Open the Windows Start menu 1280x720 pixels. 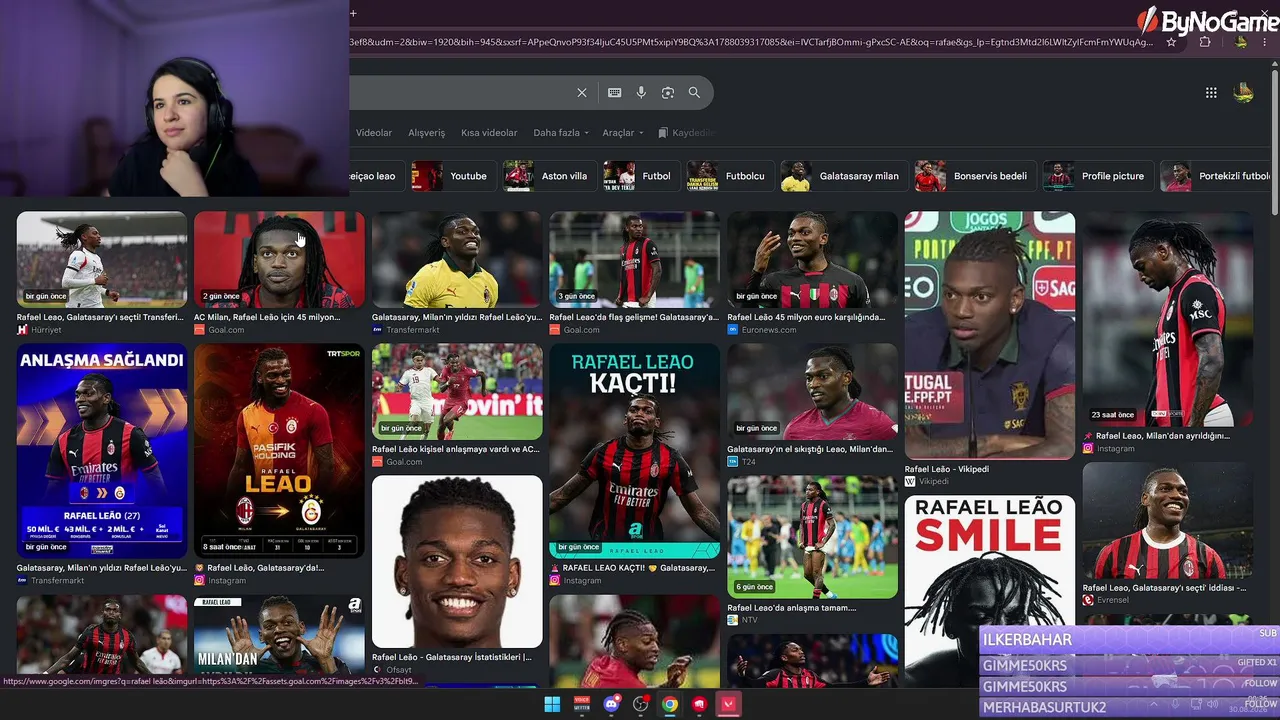[x=552, y=704]
